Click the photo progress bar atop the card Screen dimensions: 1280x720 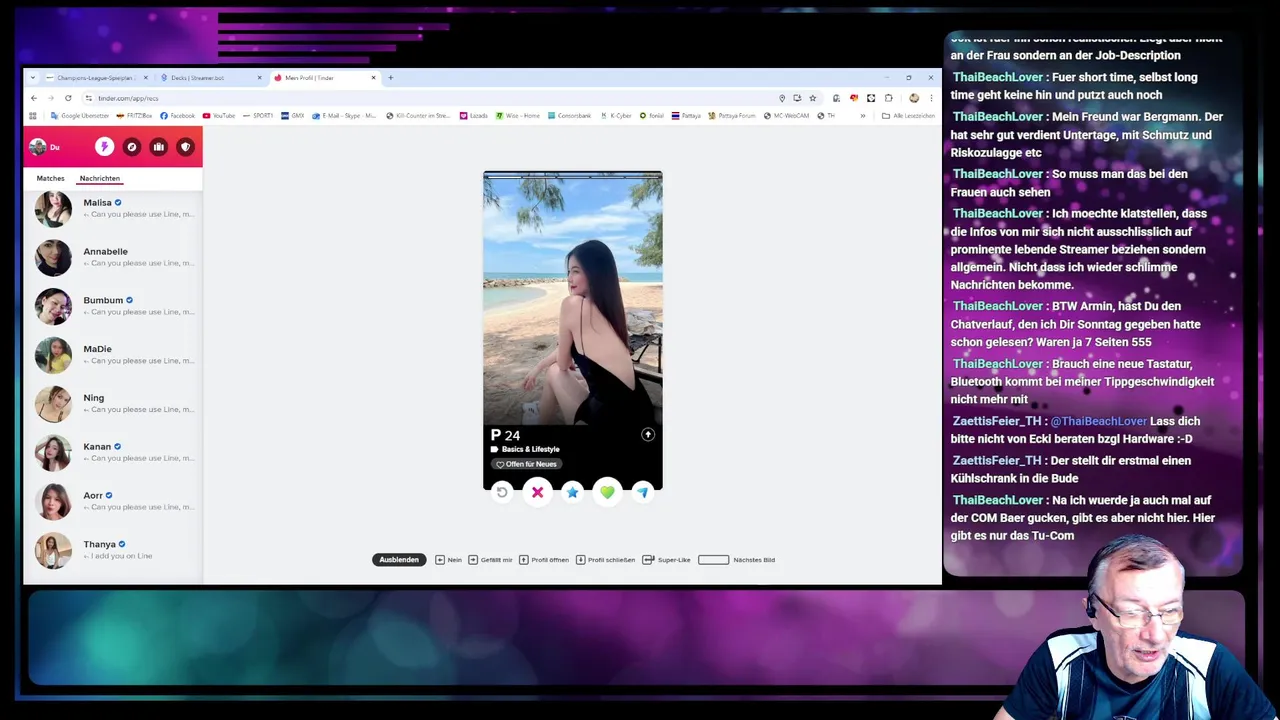pyautogui.click(x=572, y=176)
